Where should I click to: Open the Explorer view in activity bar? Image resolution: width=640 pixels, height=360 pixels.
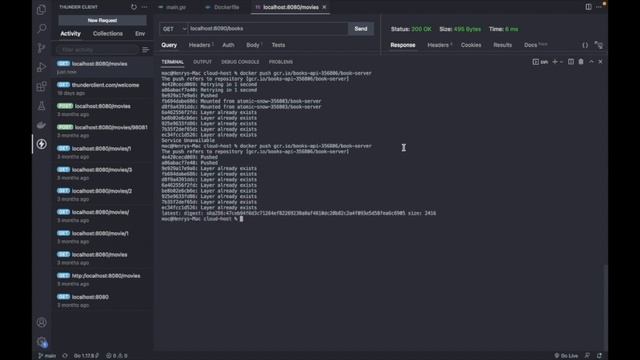[42, 9]
